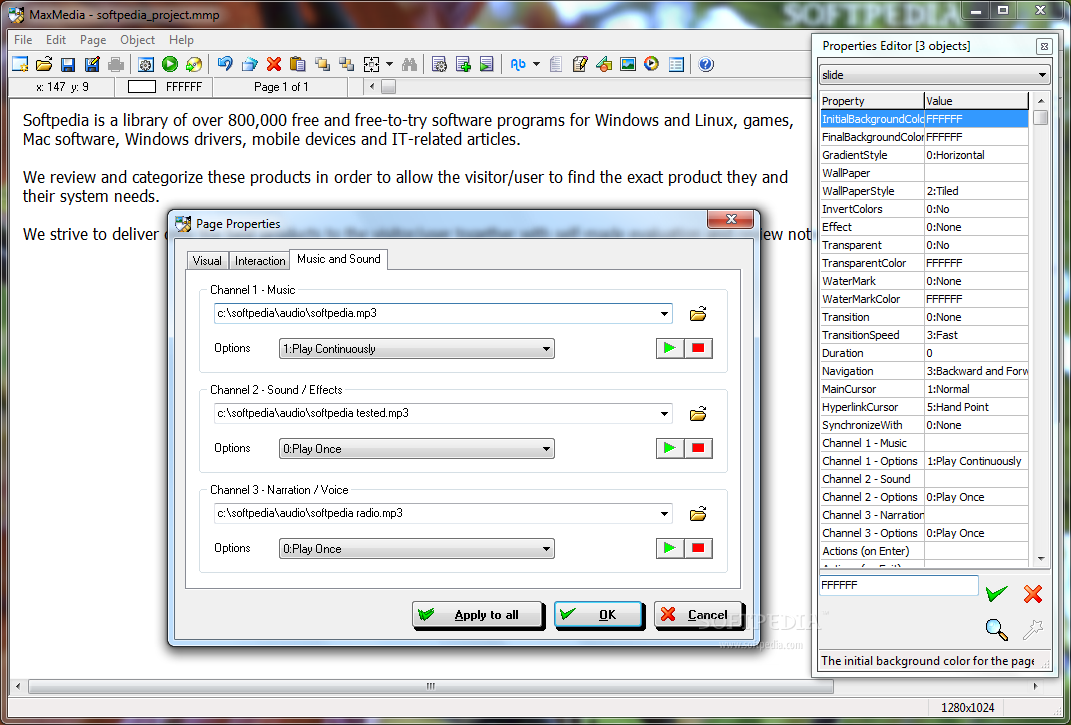Open the Ab text tool dropdown arrow
Image resolution: width=1071 pixels, height=725 pixels.
(x=536, y=64)
